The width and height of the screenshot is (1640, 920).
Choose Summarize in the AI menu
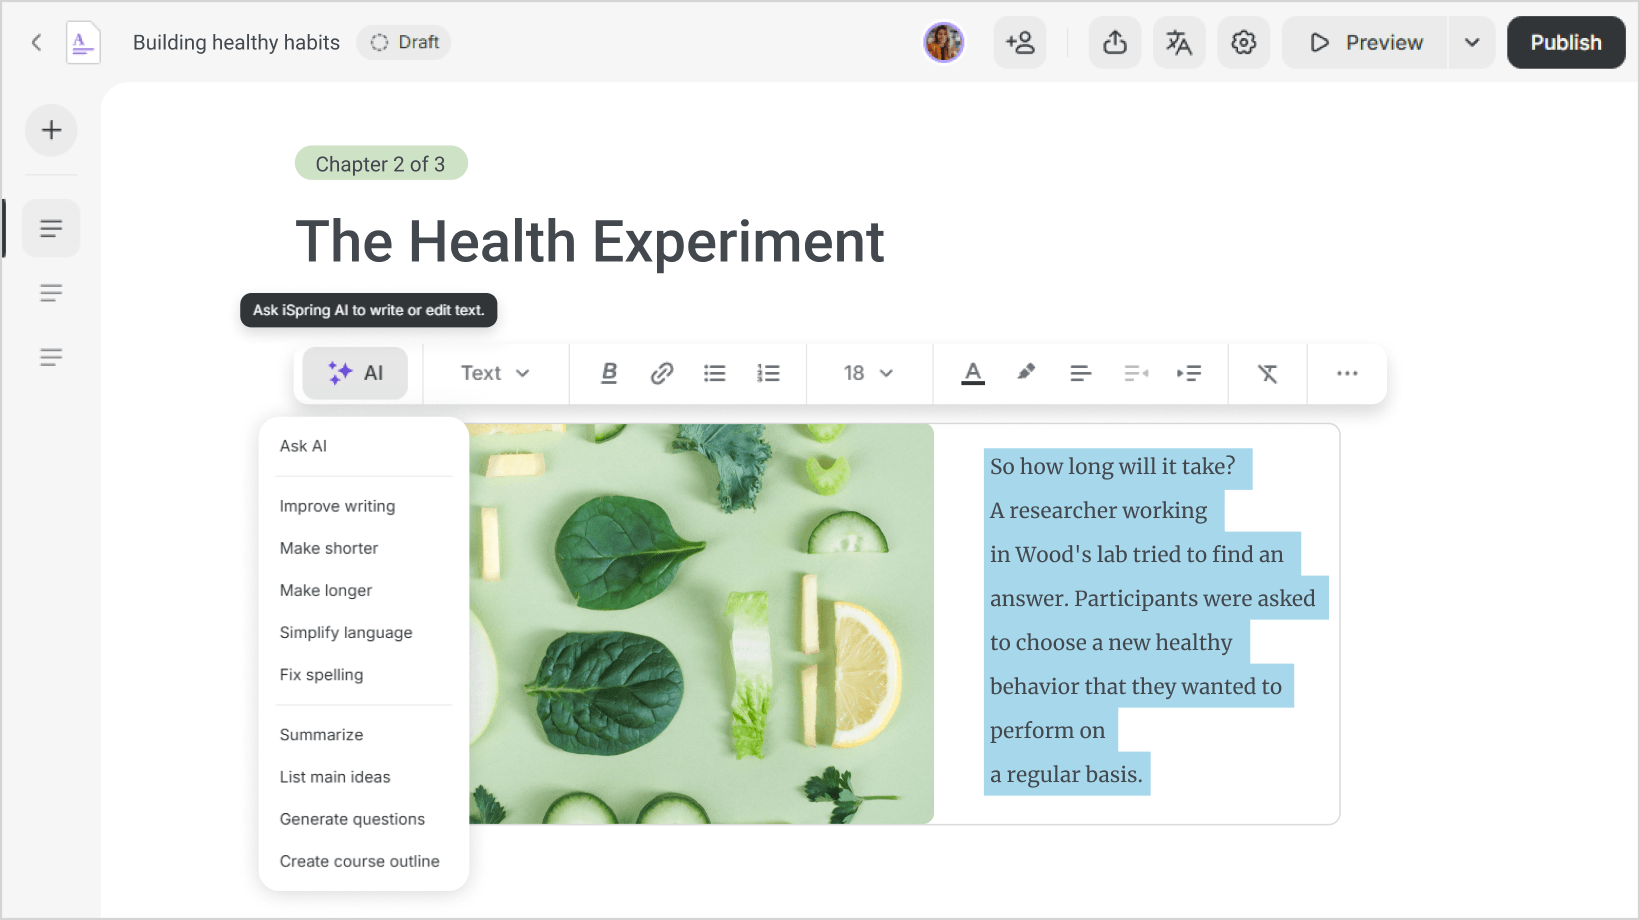(321, 734)
